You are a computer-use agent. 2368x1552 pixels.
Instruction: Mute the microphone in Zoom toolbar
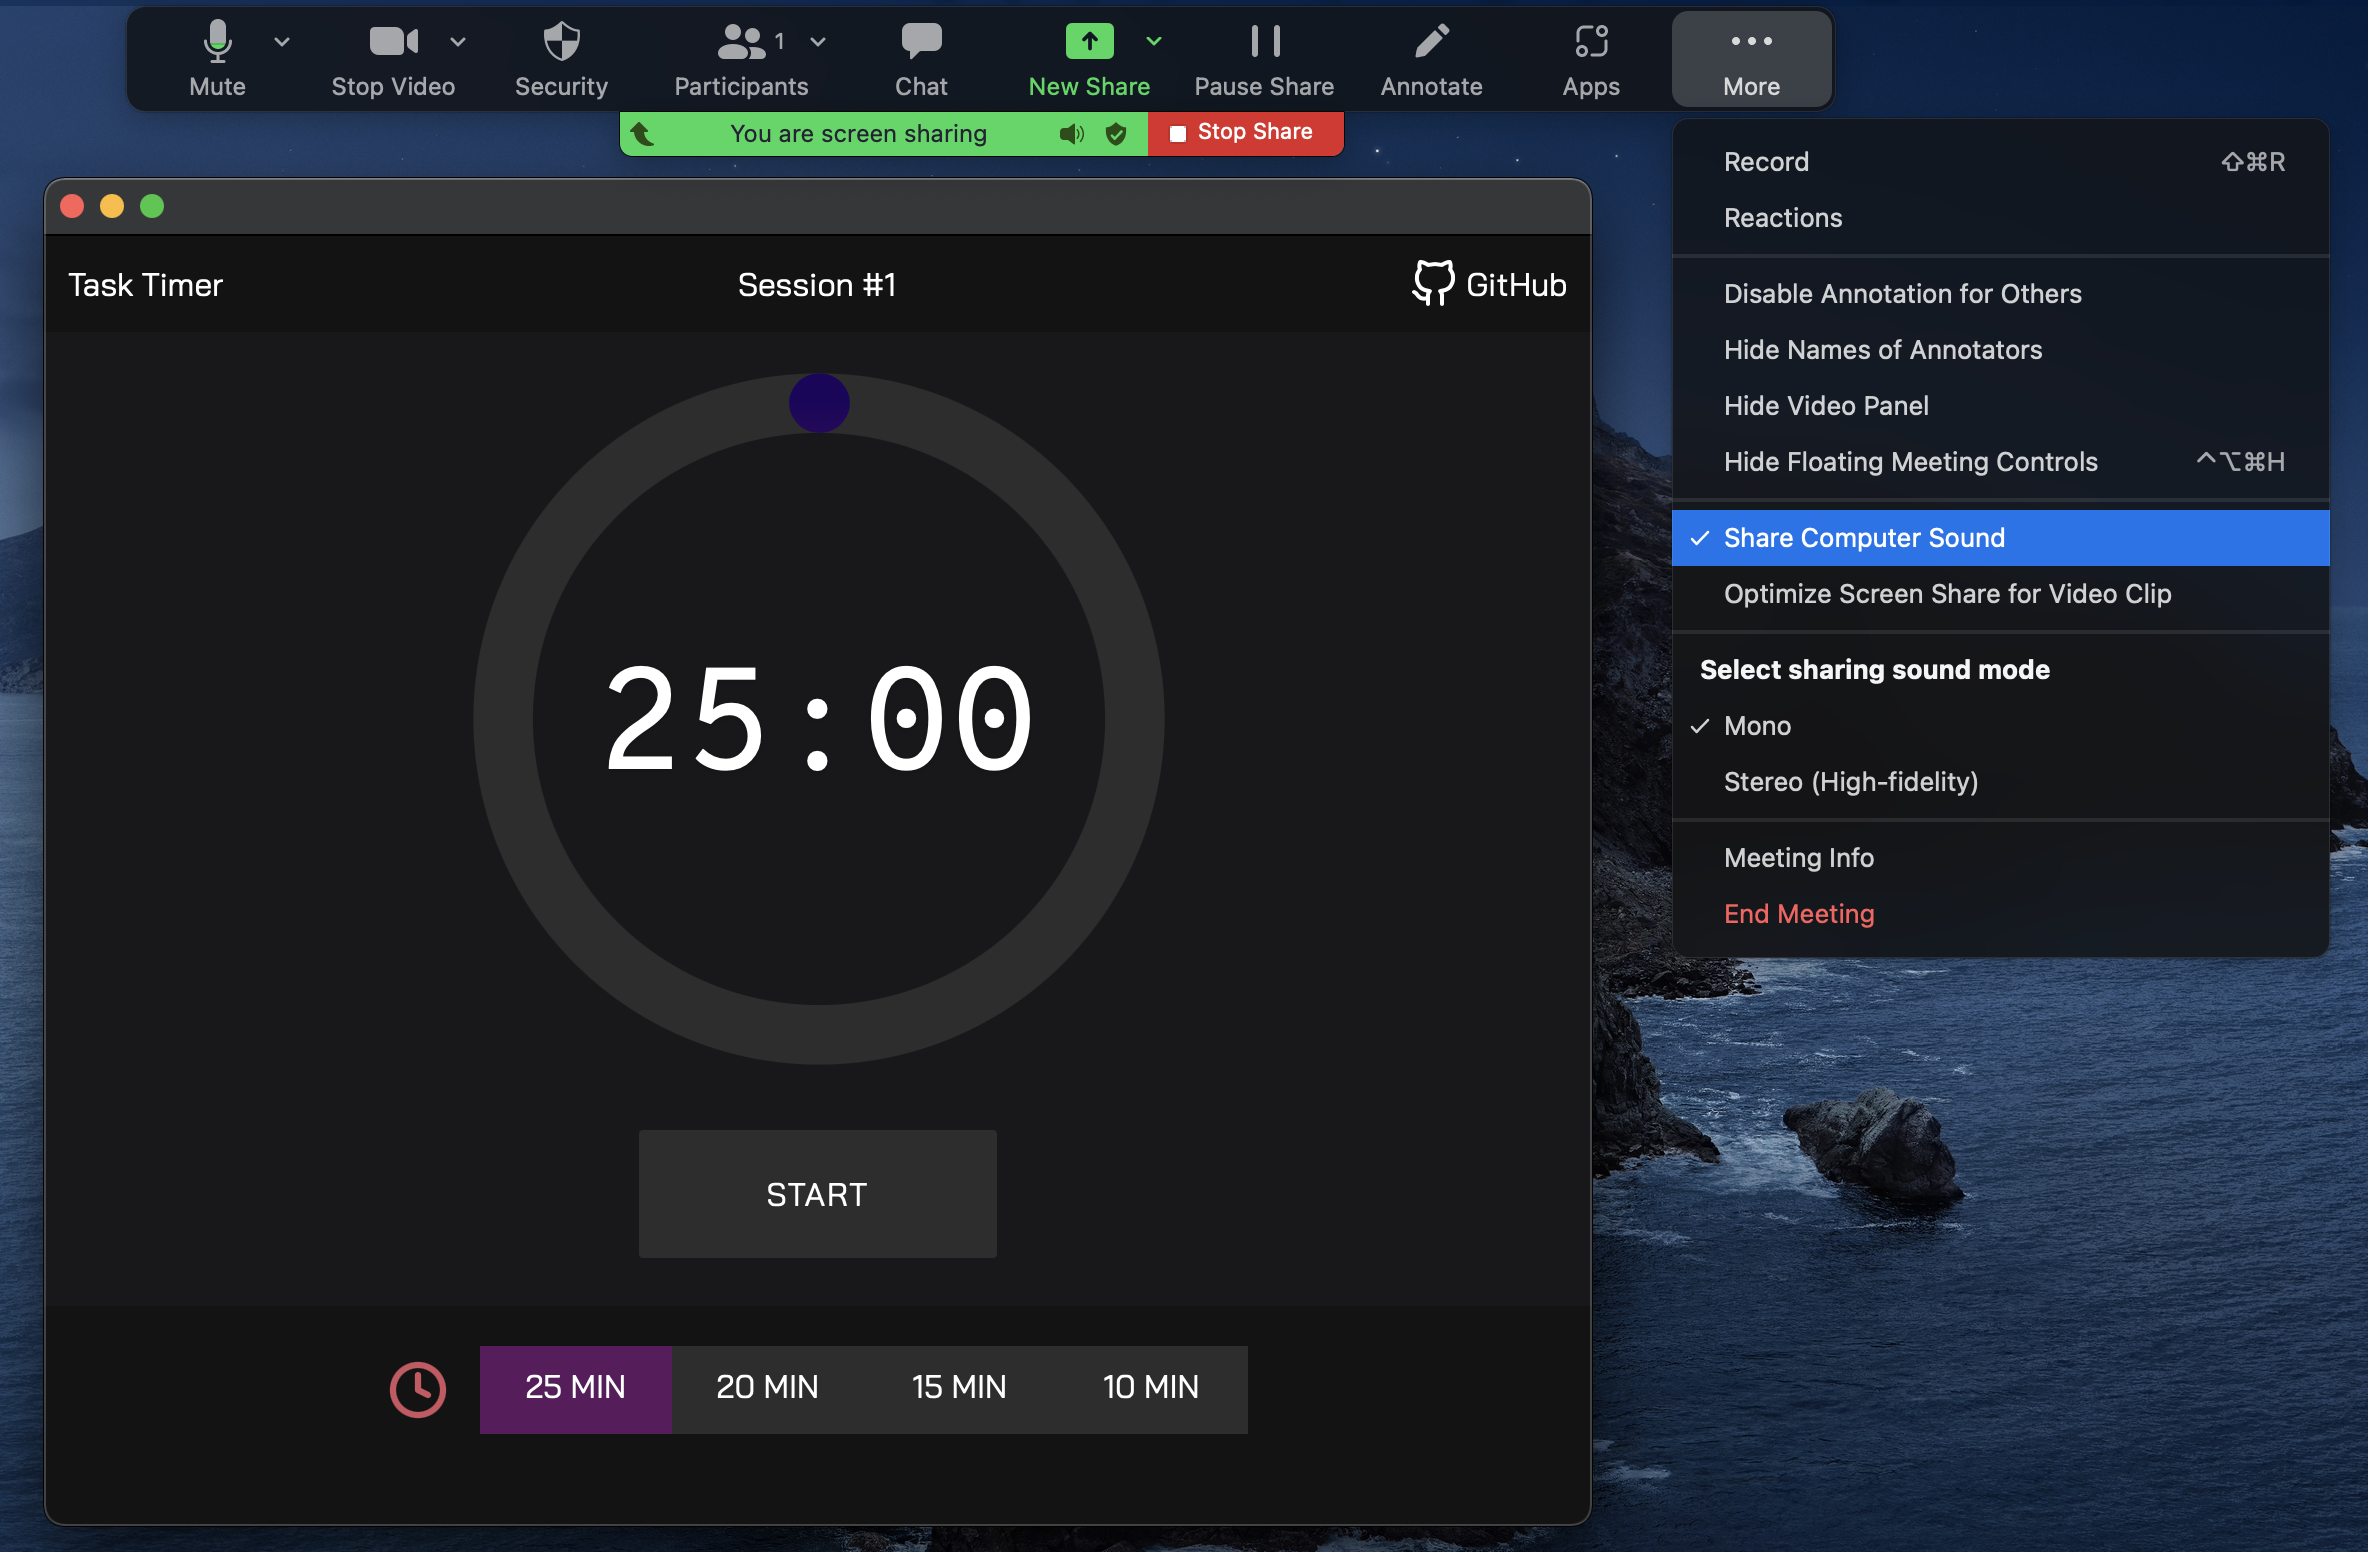(x=217, y=59)
